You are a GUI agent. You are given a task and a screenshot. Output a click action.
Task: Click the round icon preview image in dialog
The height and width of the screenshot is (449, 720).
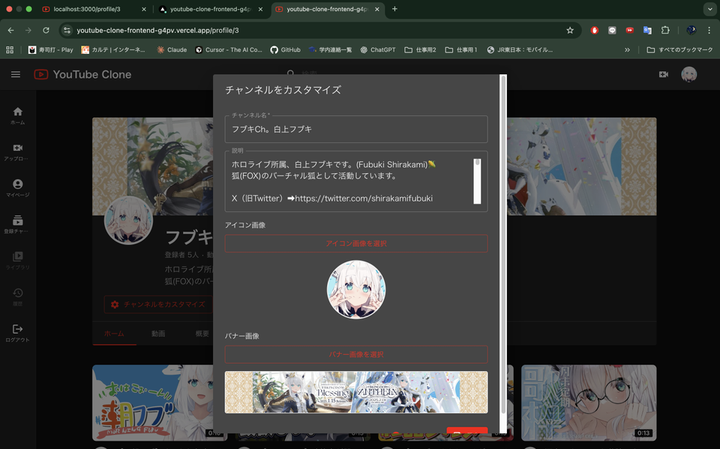point(356,290)
